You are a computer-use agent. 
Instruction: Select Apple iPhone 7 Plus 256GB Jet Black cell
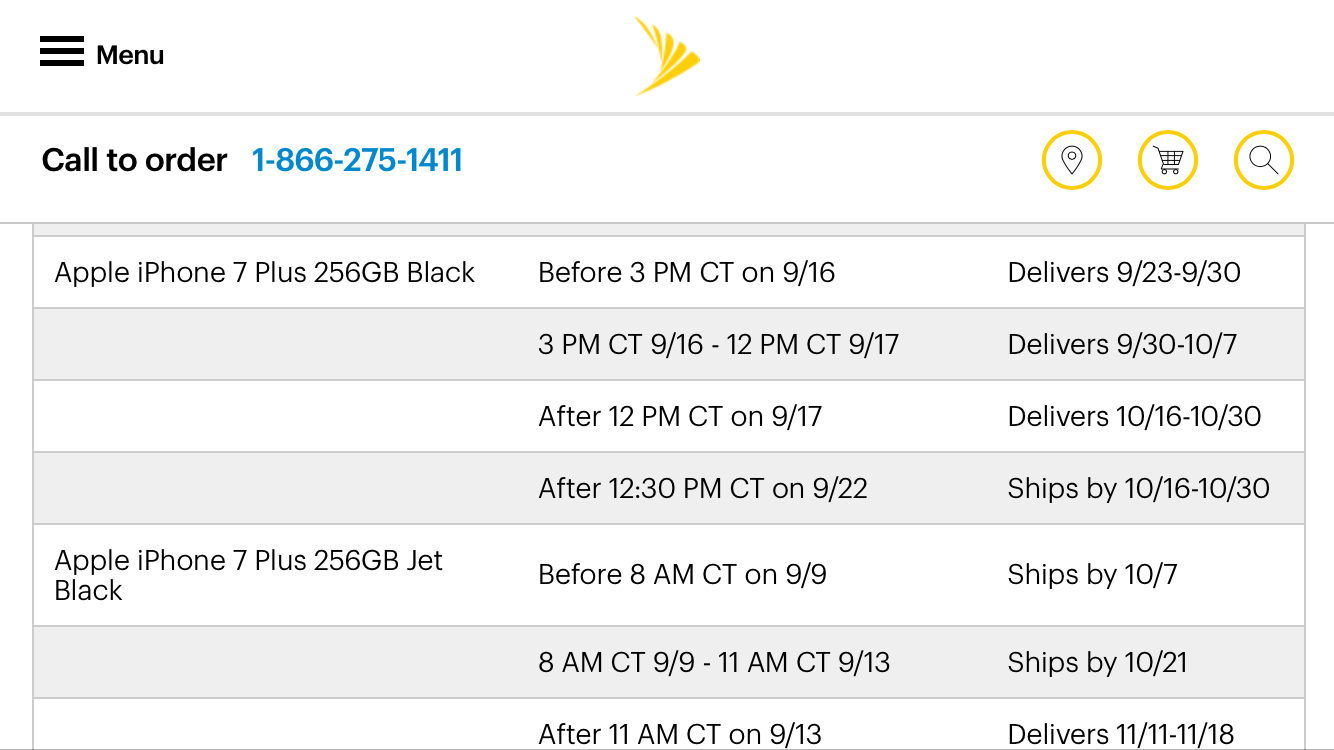[249, 575]
